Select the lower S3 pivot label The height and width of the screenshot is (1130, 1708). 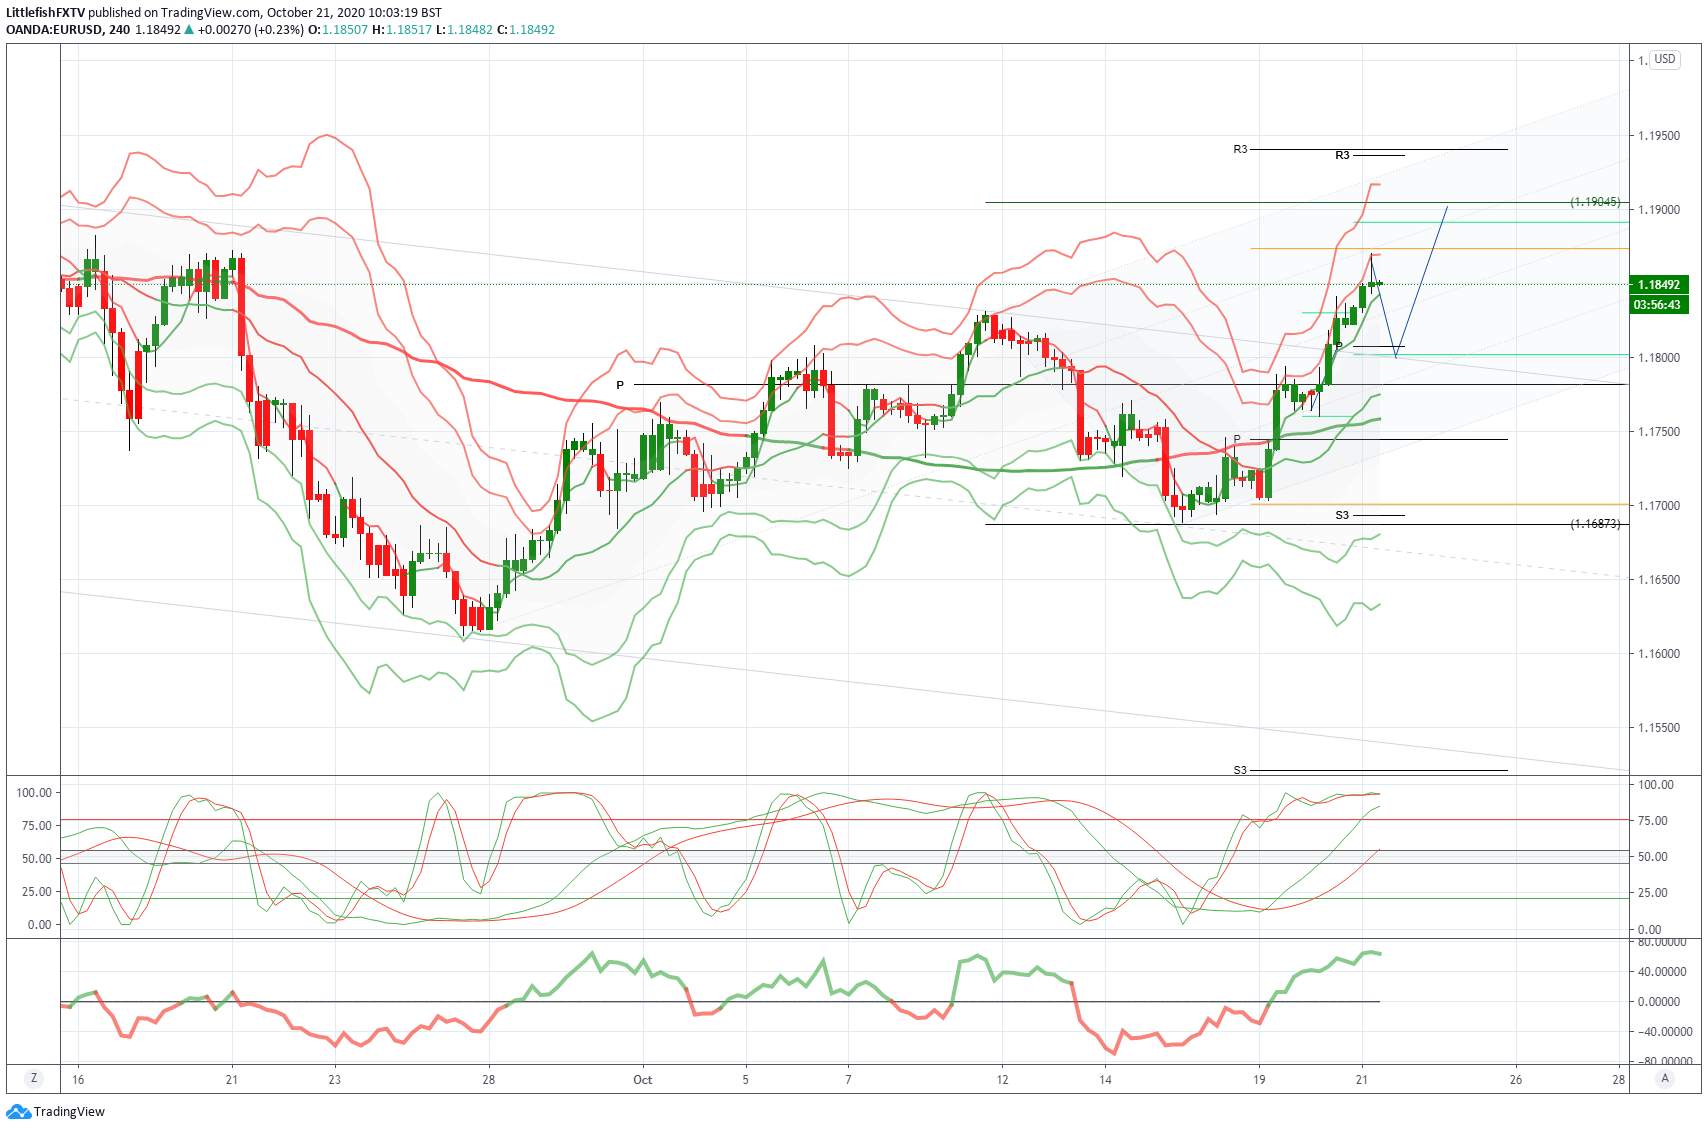(x=1240, y=770)
